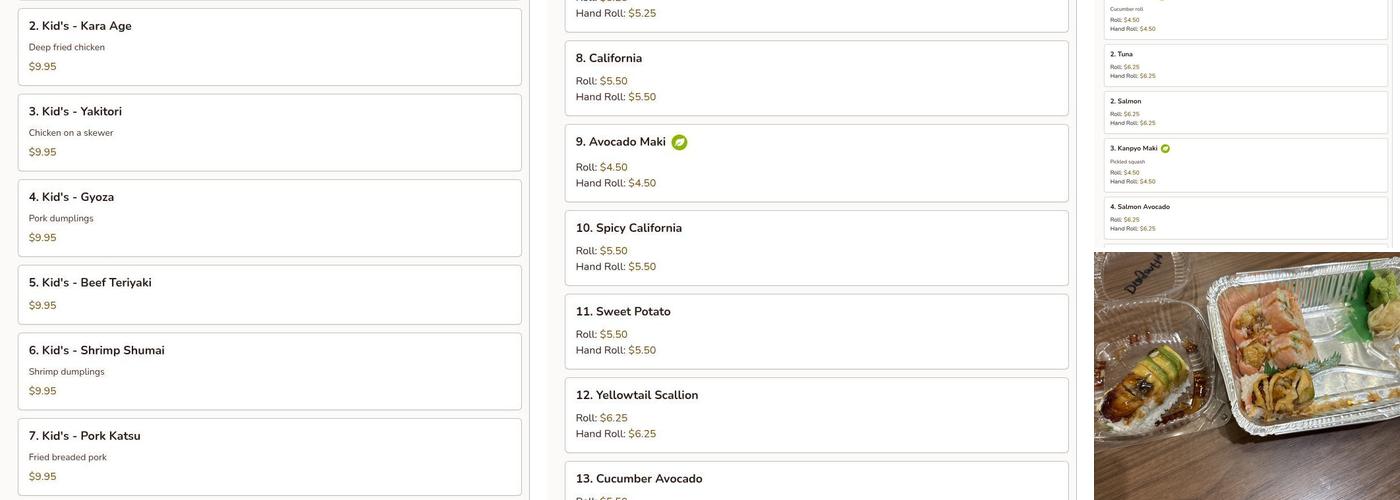This screenshot has width=1400, height=500.
Task: Click the $9.95 price under Kid's - Gyoza
Action: [x=43, y=238]
